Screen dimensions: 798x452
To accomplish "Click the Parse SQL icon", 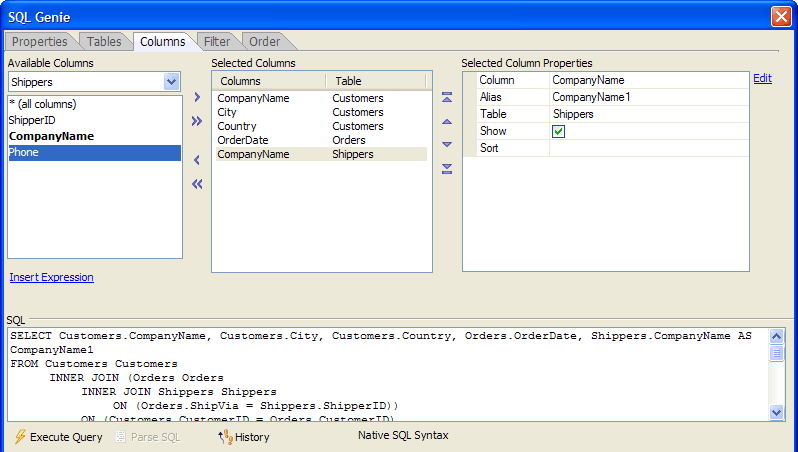I will click(120, 437).
